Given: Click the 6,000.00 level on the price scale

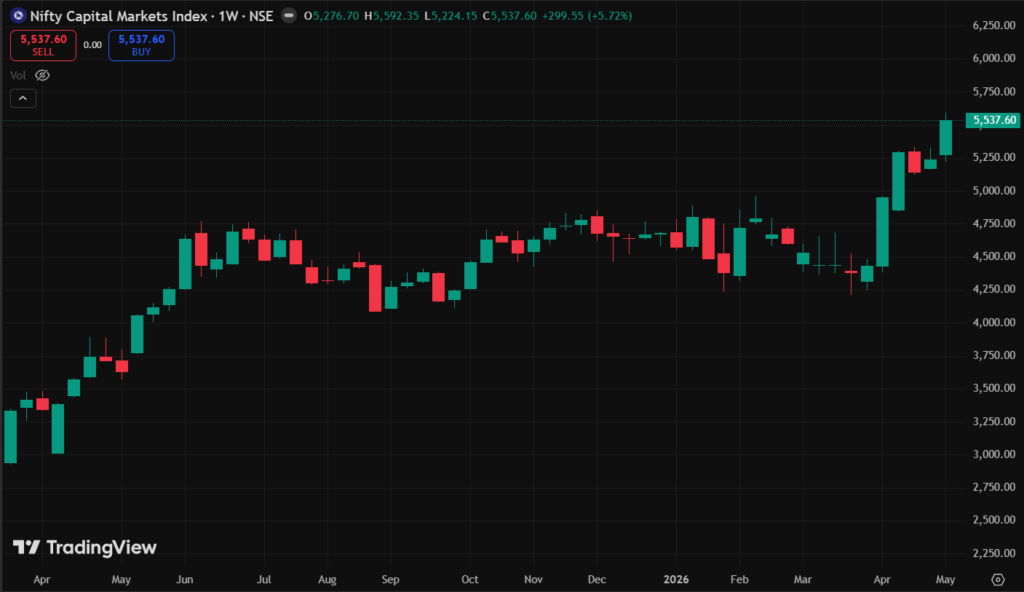Looking at the screenshot, I should [994, 58].
